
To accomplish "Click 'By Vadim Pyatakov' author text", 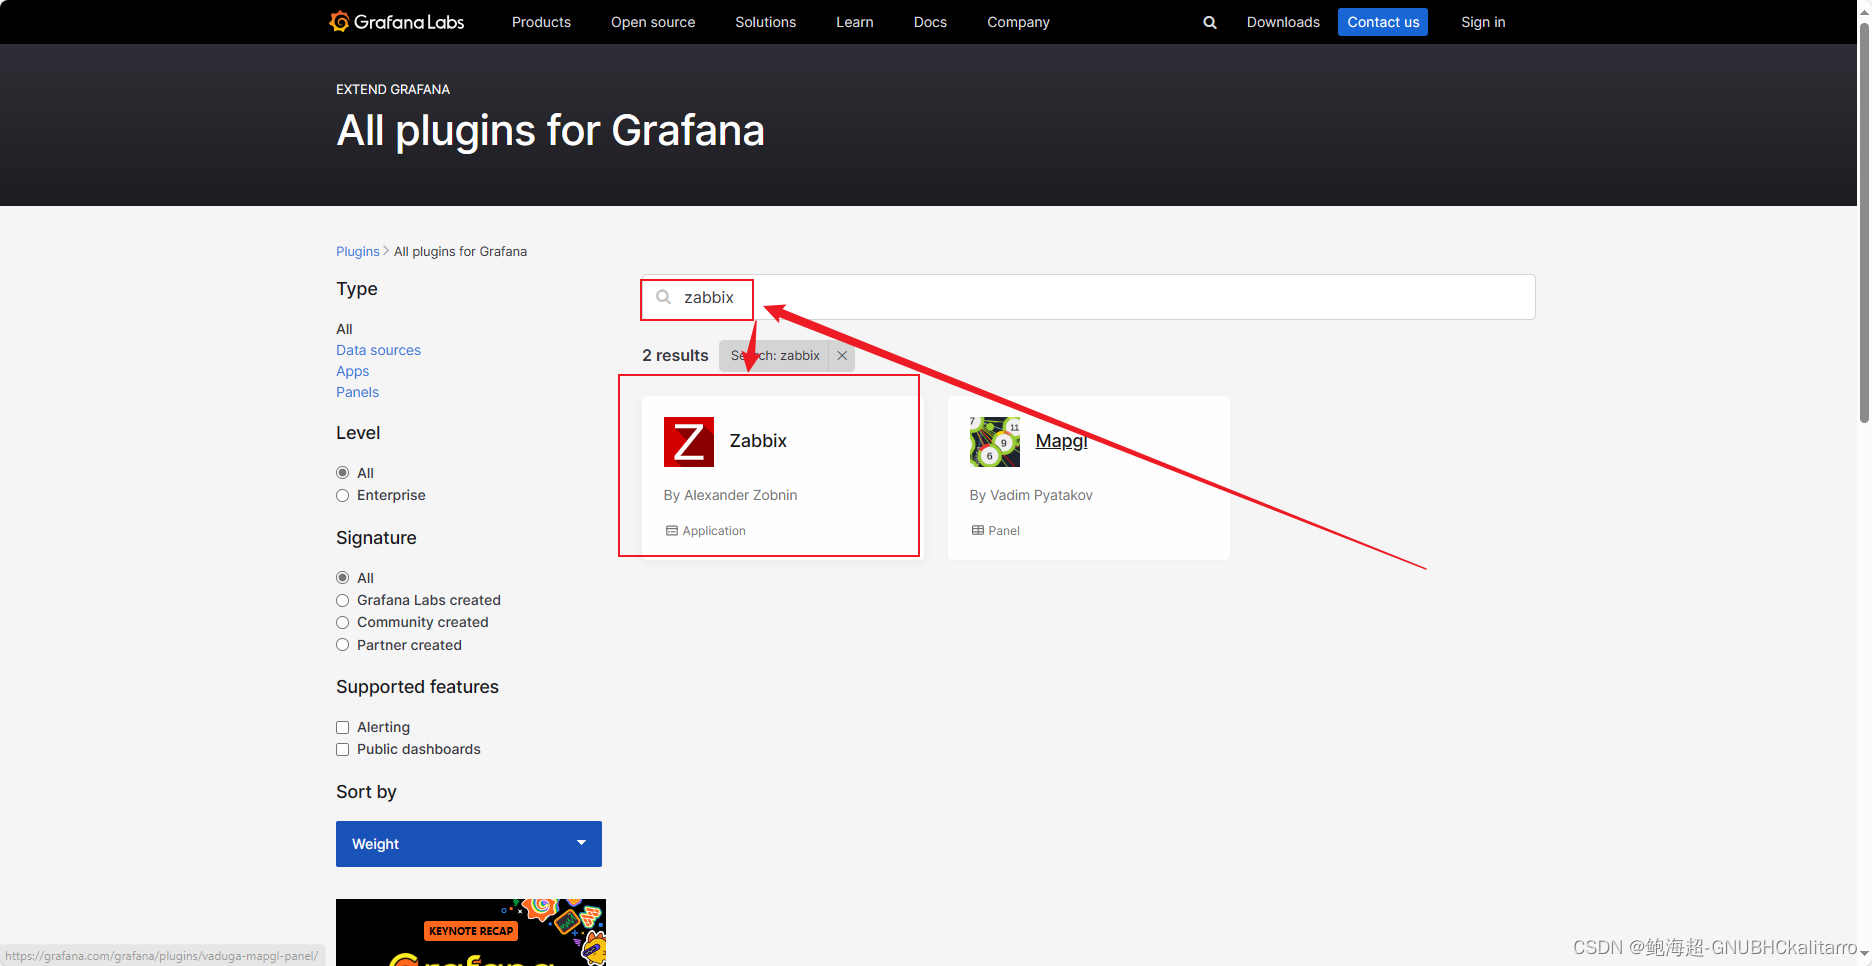I will tap(1031, 495).
